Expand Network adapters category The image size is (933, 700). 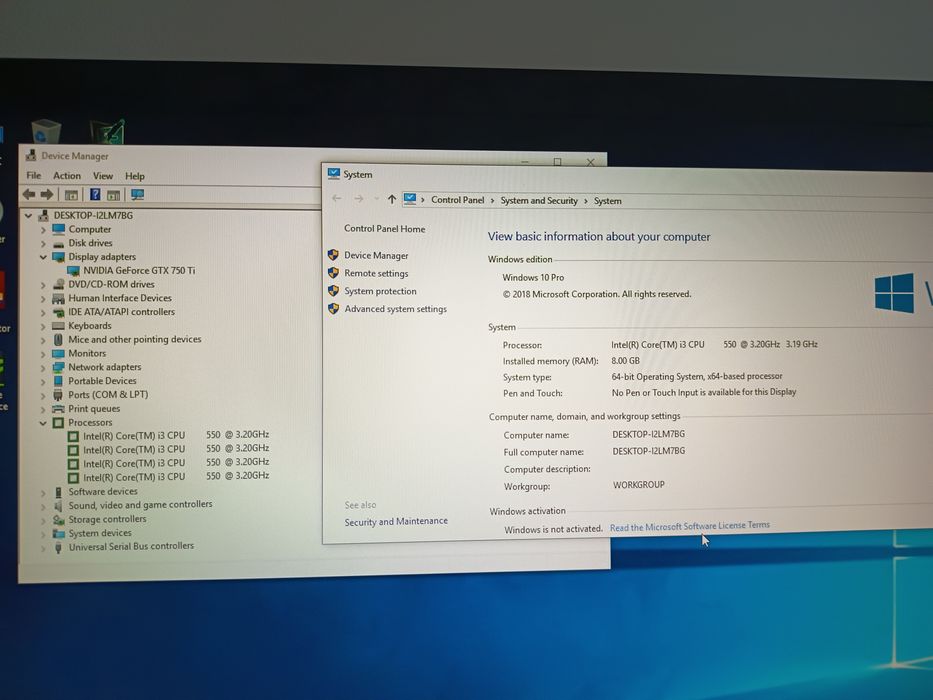click(x=43, y=368)
